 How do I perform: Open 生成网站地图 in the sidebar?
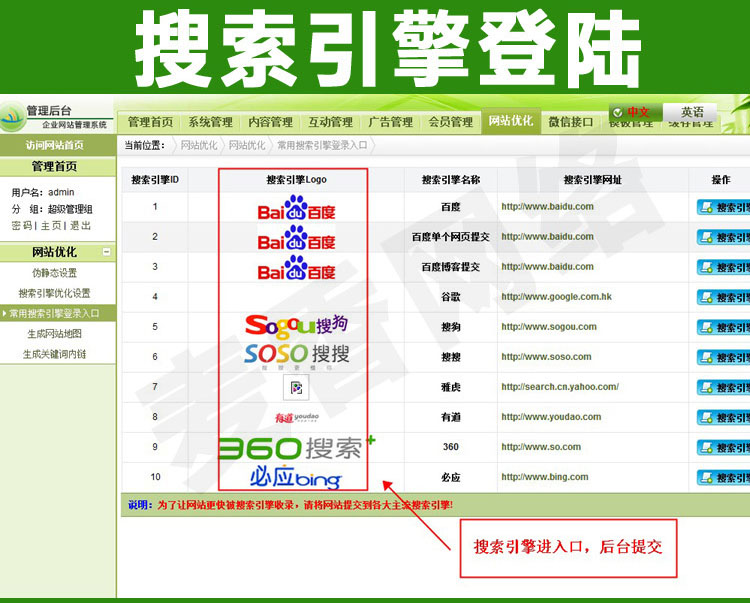click(x=55, y=334)
